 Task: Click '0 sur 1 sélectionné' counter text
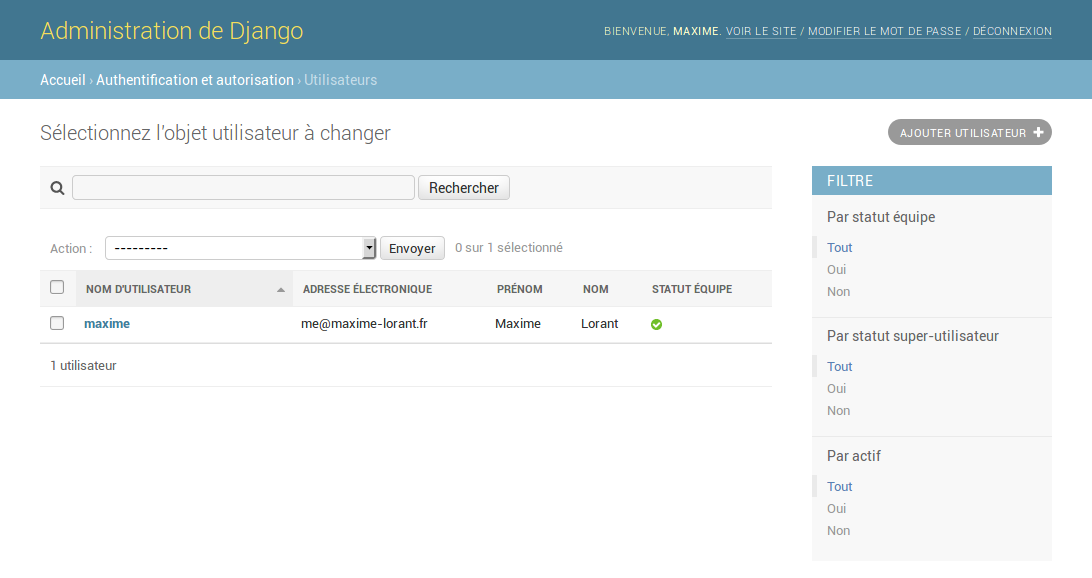click(508, 247)
